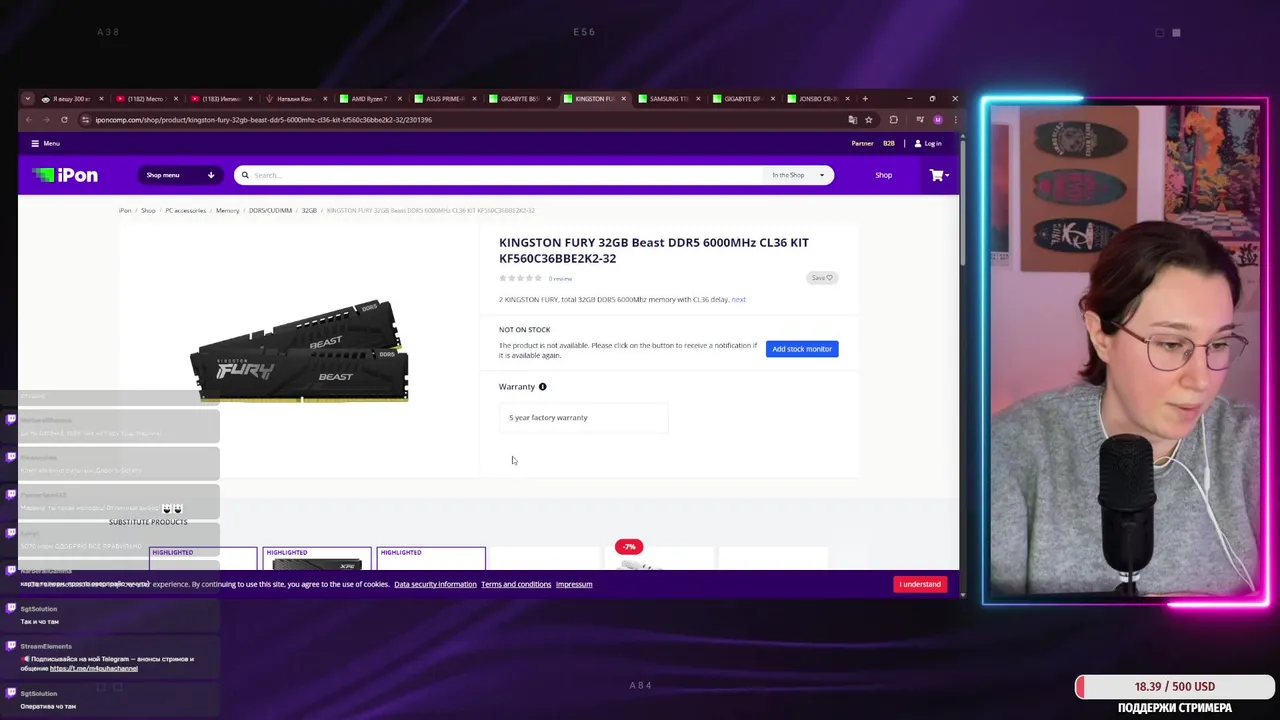Click the next link in description
1280x720 pixels.
[x=738, y=300]
